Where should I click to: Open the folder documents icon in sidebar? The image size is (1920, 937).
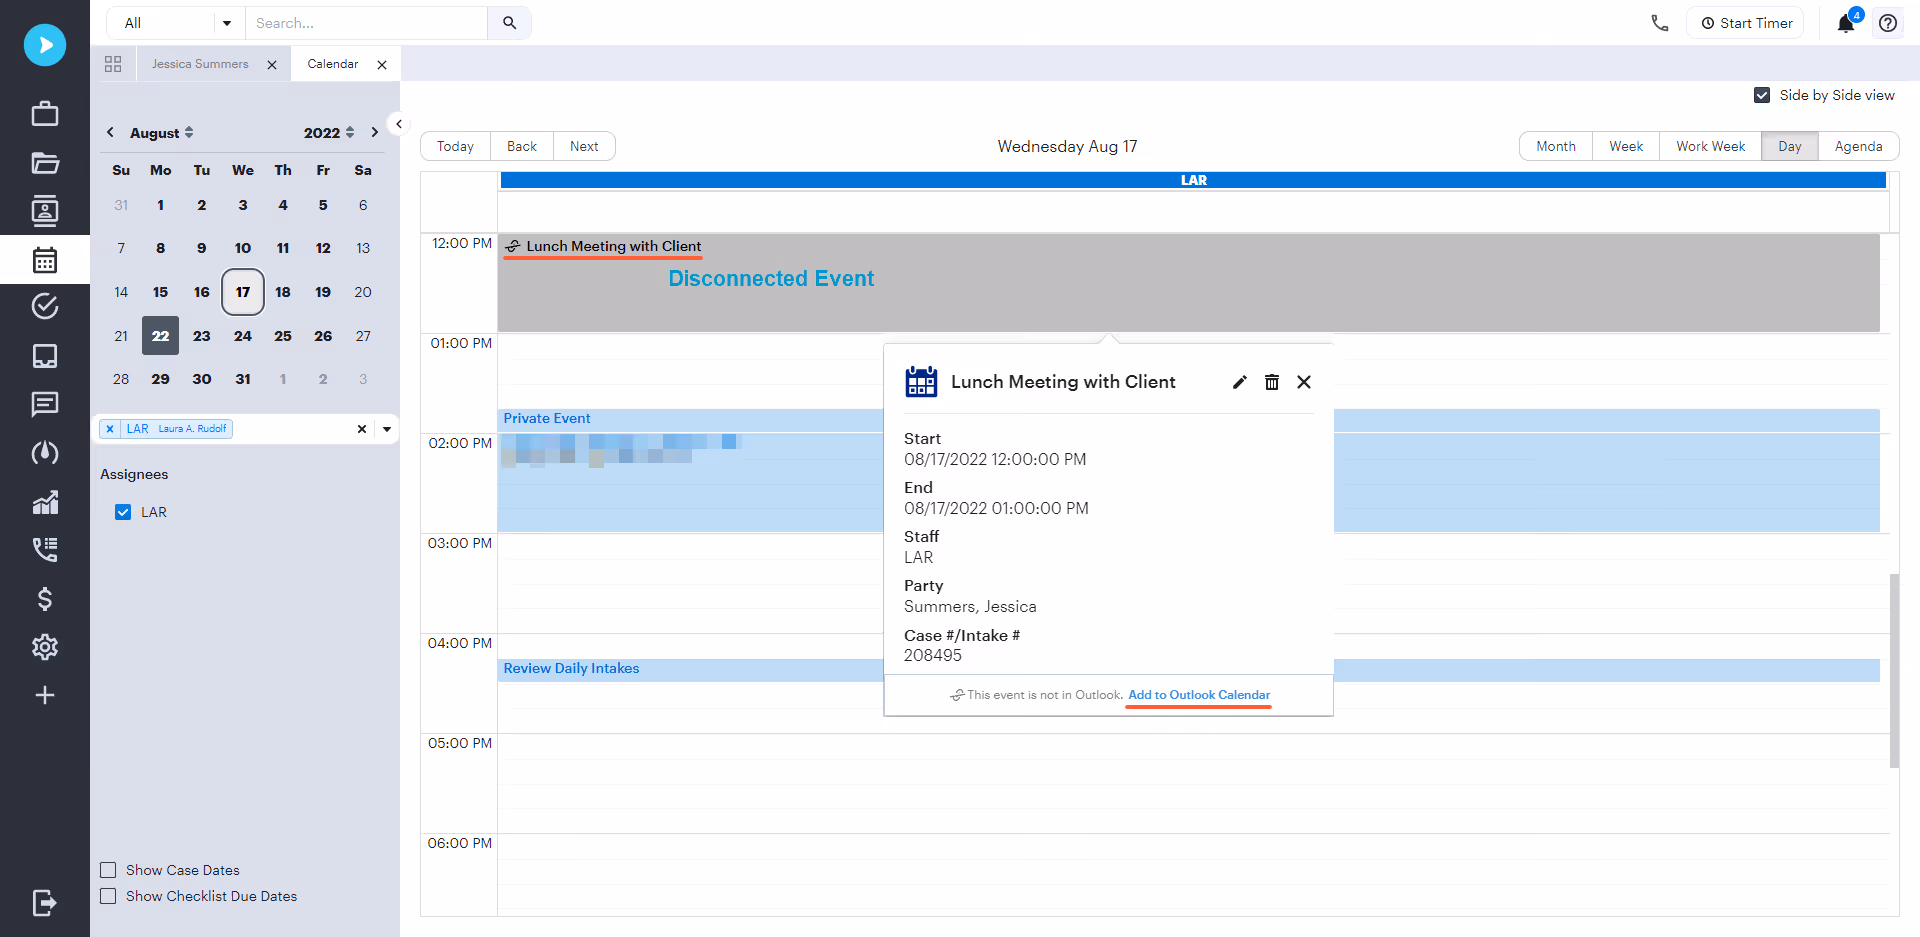point(45,163)
